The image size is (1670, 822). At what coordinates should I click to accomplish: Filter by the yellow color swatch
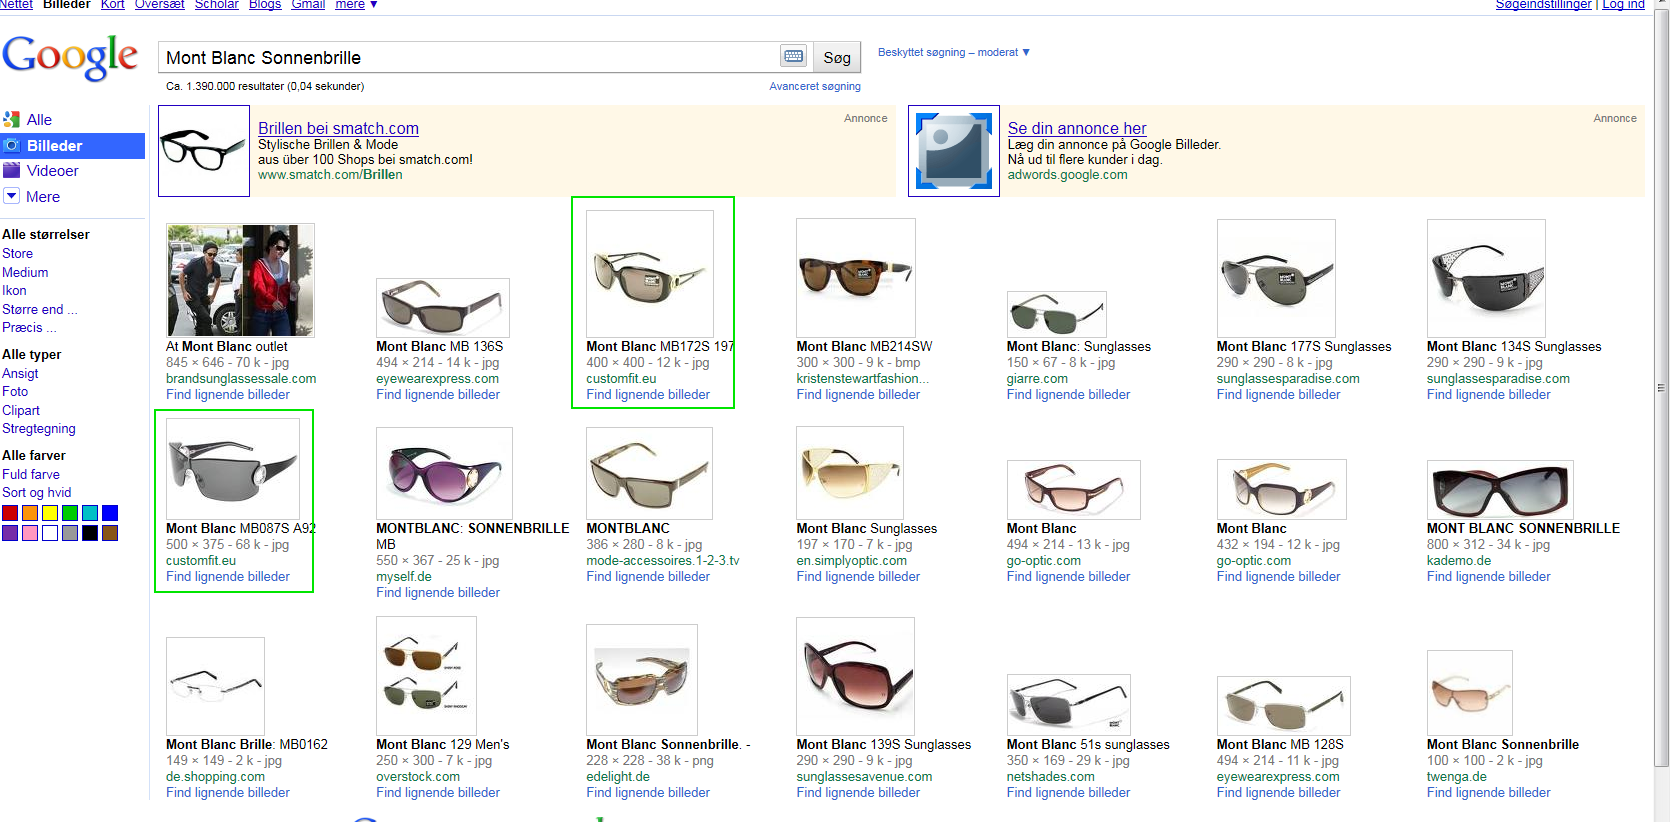pos(50,513)
